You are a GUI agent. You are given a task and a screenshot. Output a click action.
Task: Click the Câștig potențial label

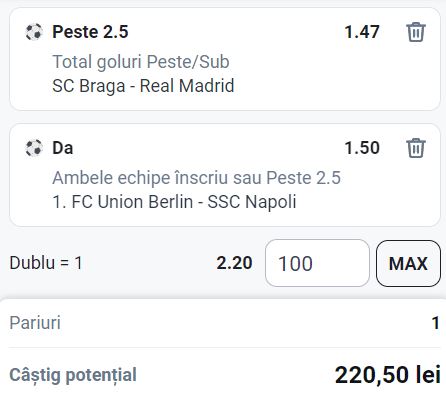pyautogui.click(x=73, y=375)
